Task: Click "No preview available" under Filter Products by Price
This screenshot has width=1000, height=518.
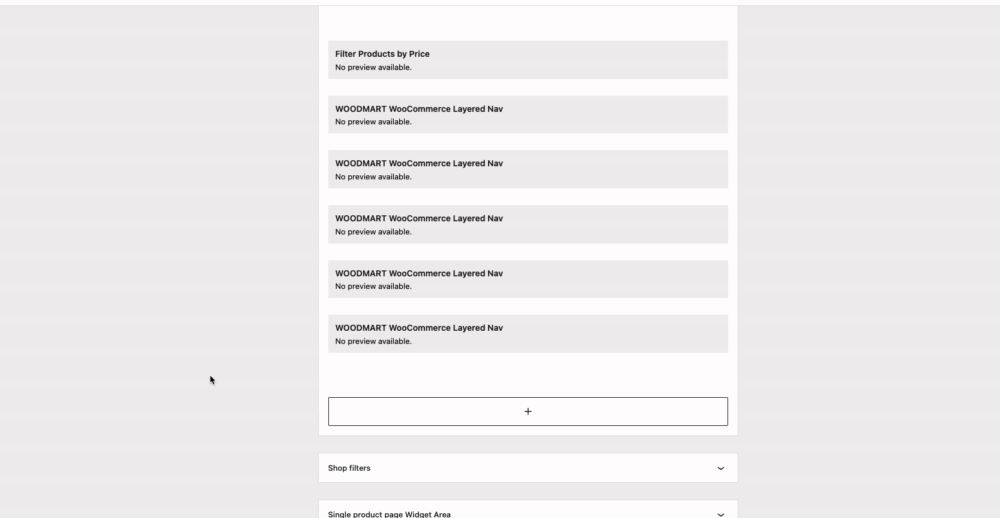Action: (373, 67)
